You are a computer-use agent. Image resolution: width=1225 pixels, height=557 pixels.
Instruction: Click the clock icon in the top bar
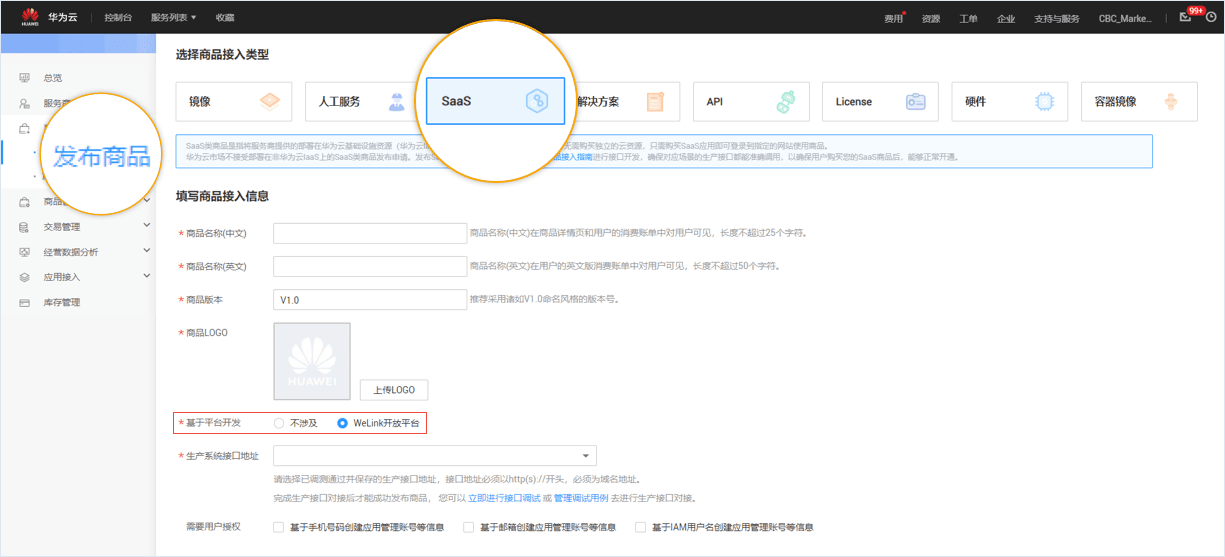(1210, 17)
